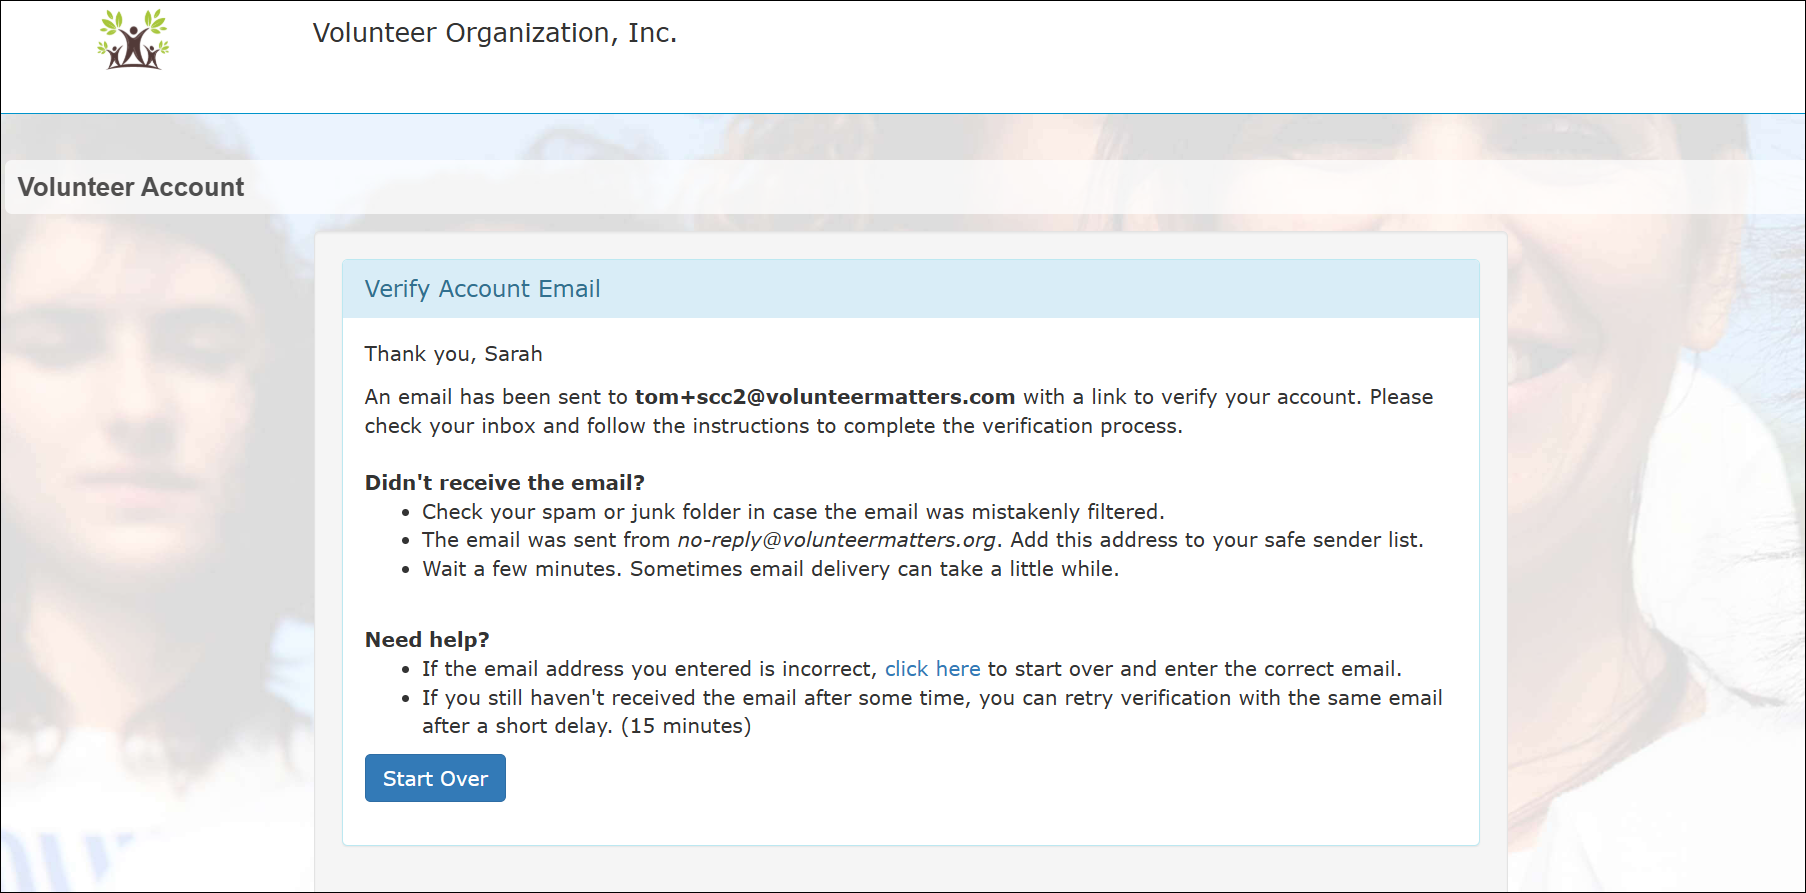The image size is (1806, 893).
Task: Click the spam or junk folder tip
Action: click(793, 512)
